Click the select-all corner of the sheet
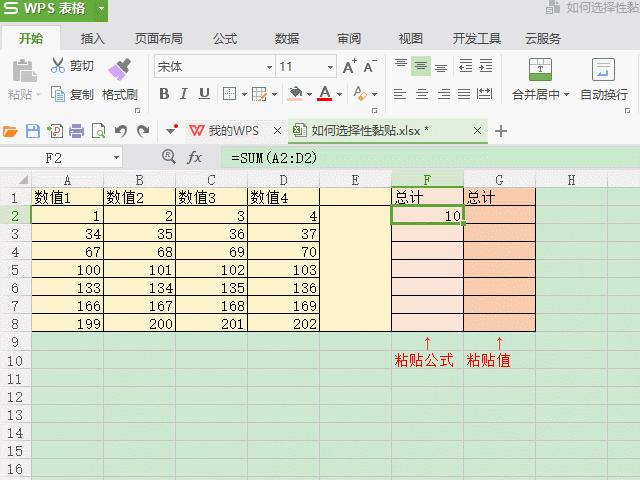The width and height of the screenshot is (640, 480). pyautogui.click(x=16, y=180)
